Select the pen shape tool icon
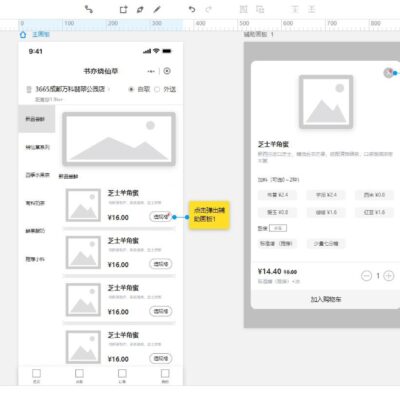The width and height of the screenshot is (400, 400). tap(140, 9)
